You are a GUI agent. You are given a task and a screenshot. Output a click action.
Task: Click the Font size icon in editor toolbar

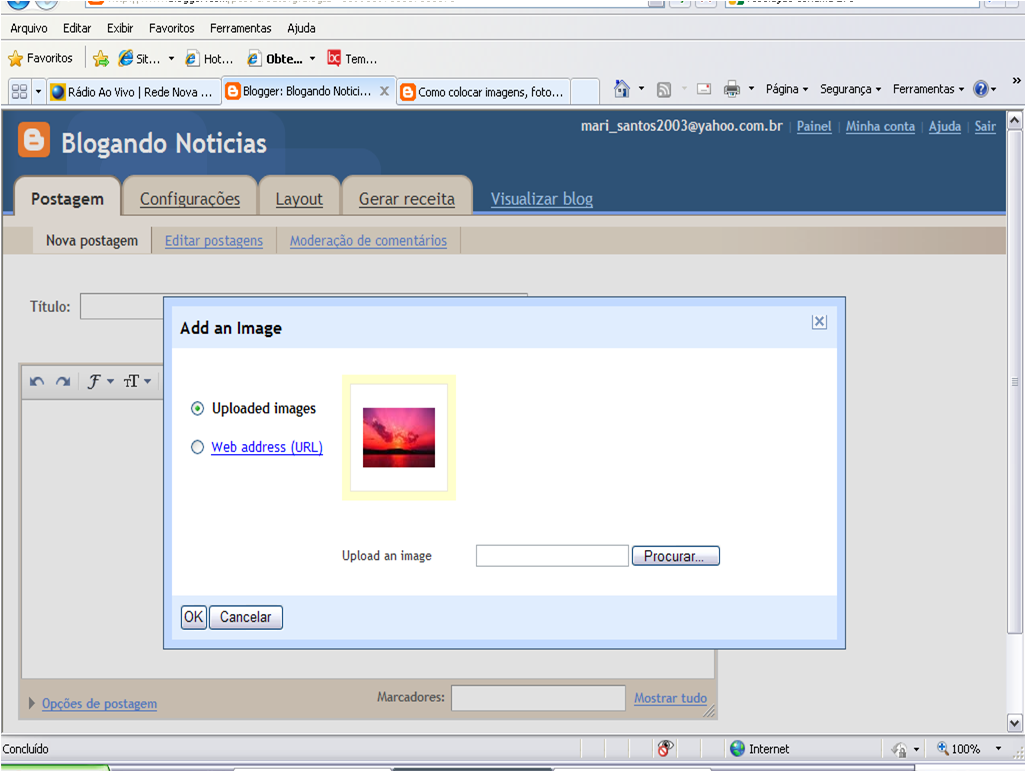[133, 381]
